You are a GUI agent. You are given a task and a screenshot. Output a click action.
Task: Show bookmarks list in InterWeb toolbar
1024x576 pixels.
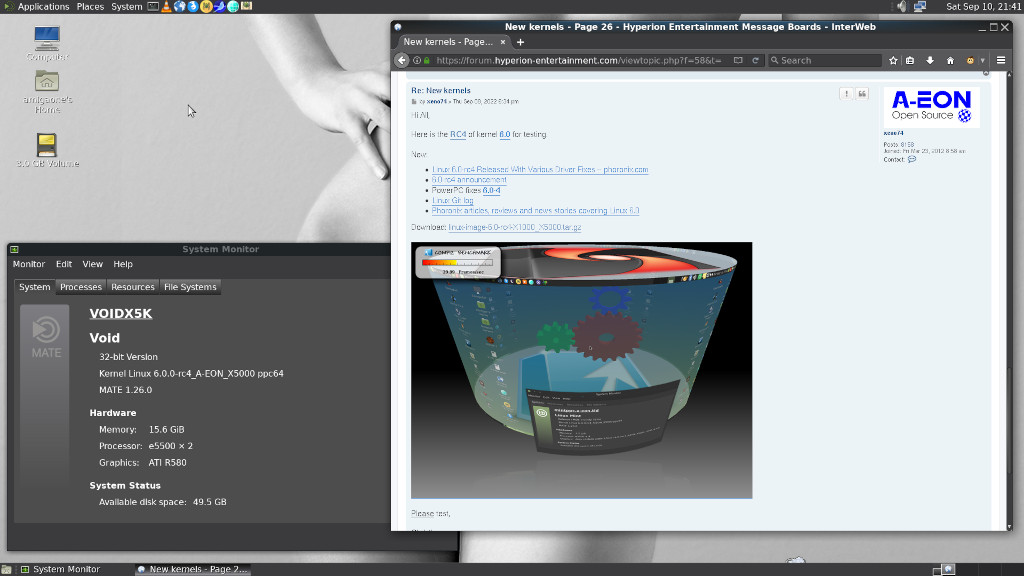(x=910, y=60)
